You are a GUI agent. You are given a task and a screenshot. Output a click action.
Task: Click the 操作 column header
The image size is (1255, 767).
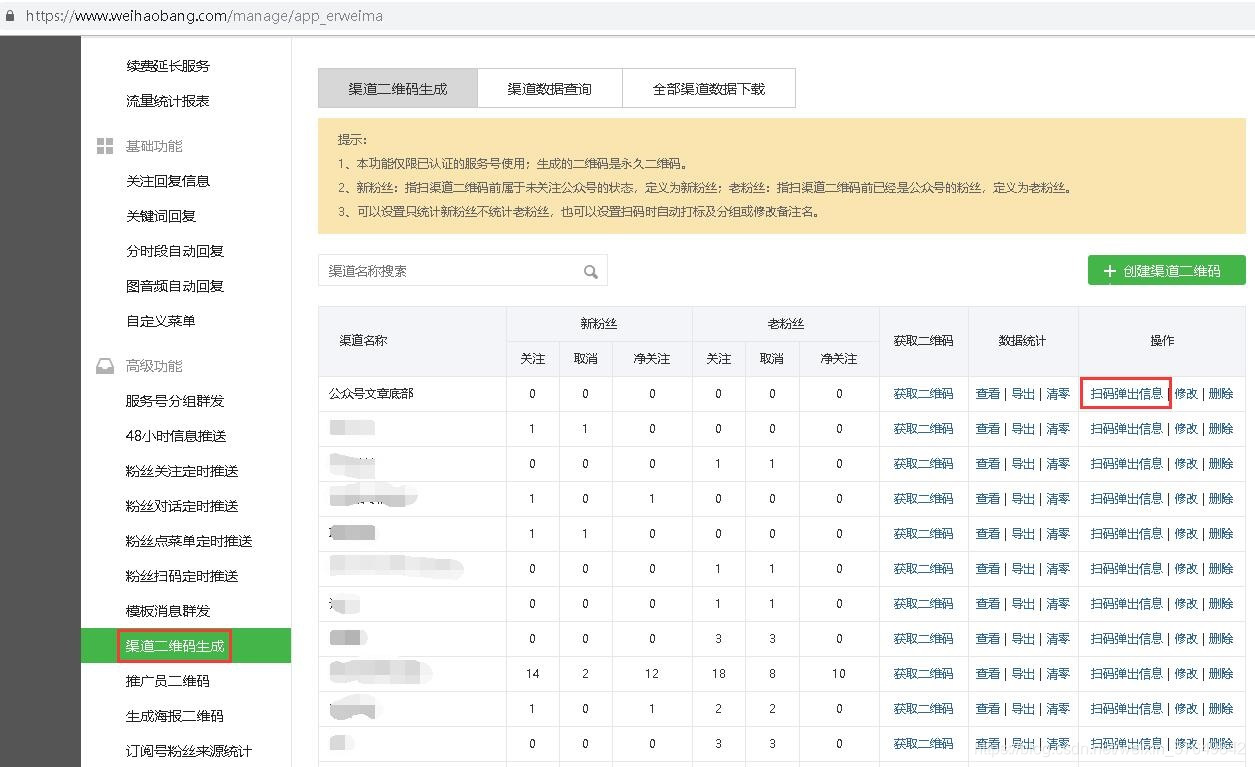coord(1162,341)
